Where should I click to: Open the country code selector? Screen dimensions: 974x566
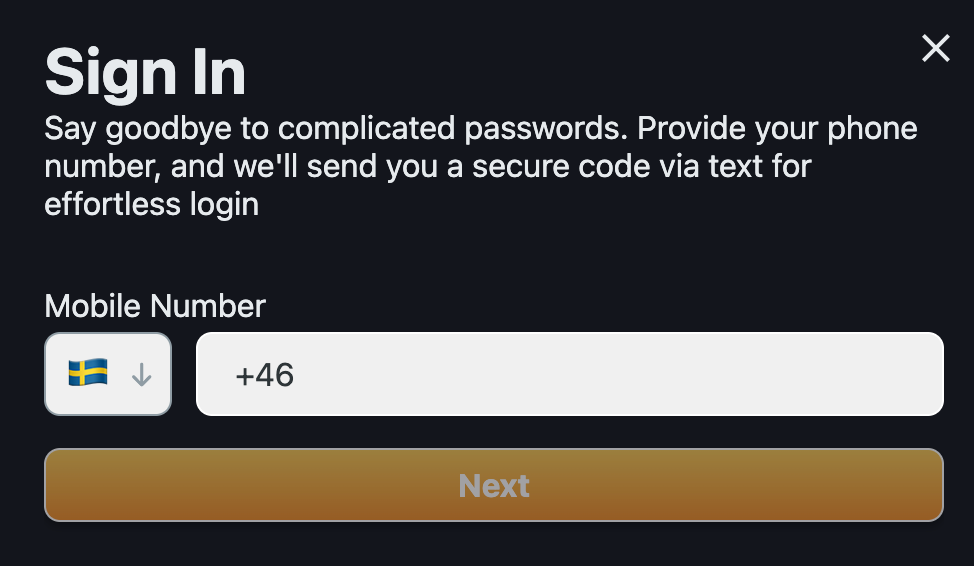[x=108, y=374]
